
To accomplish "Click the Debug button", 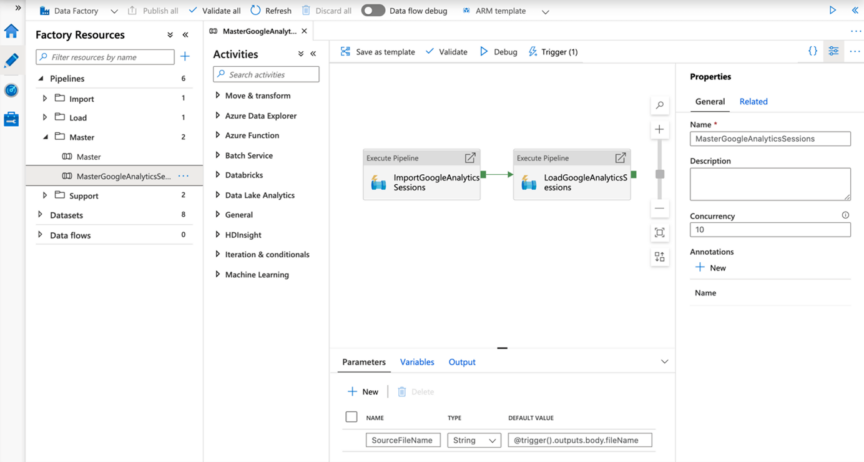I will 498,51.
